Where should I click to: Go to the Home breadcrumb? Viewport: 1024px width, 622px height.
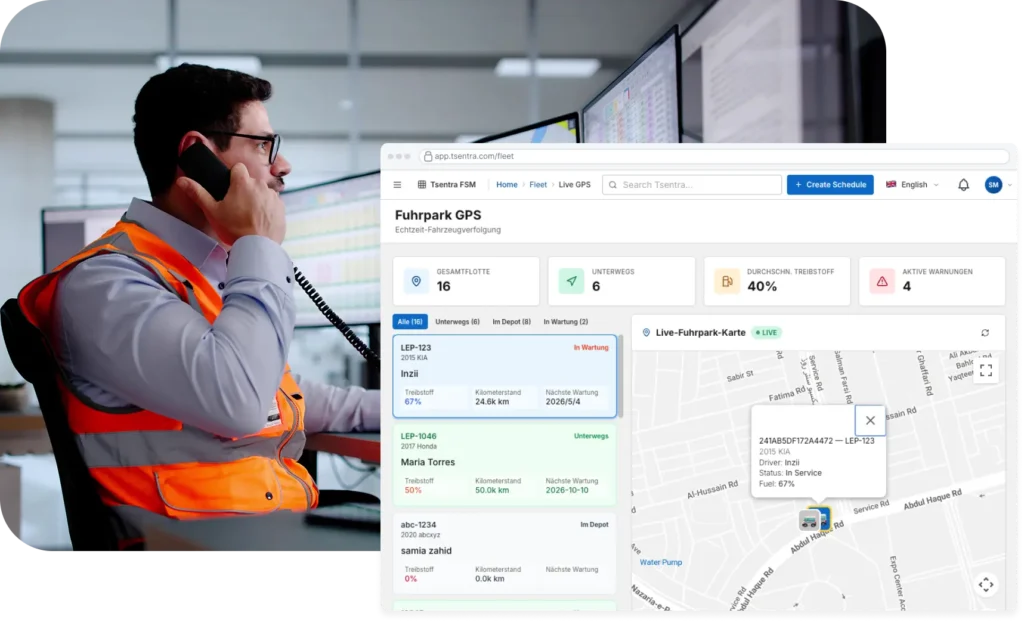point(507,185)
